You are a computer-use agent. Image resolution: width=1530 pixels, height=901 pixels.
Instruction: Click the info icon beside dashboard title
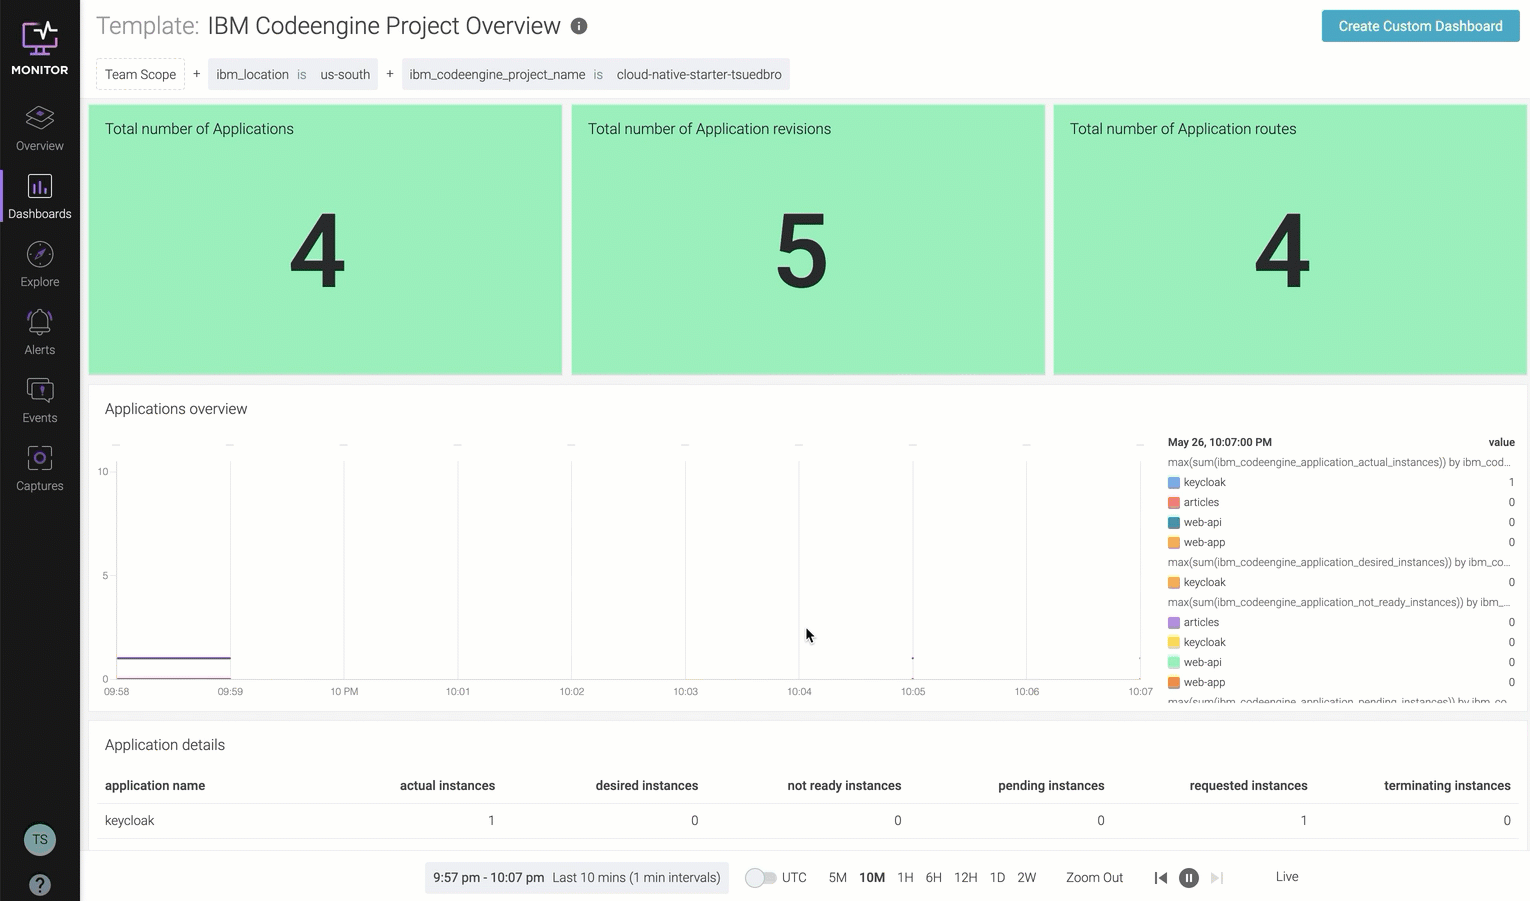click(579, 26)
